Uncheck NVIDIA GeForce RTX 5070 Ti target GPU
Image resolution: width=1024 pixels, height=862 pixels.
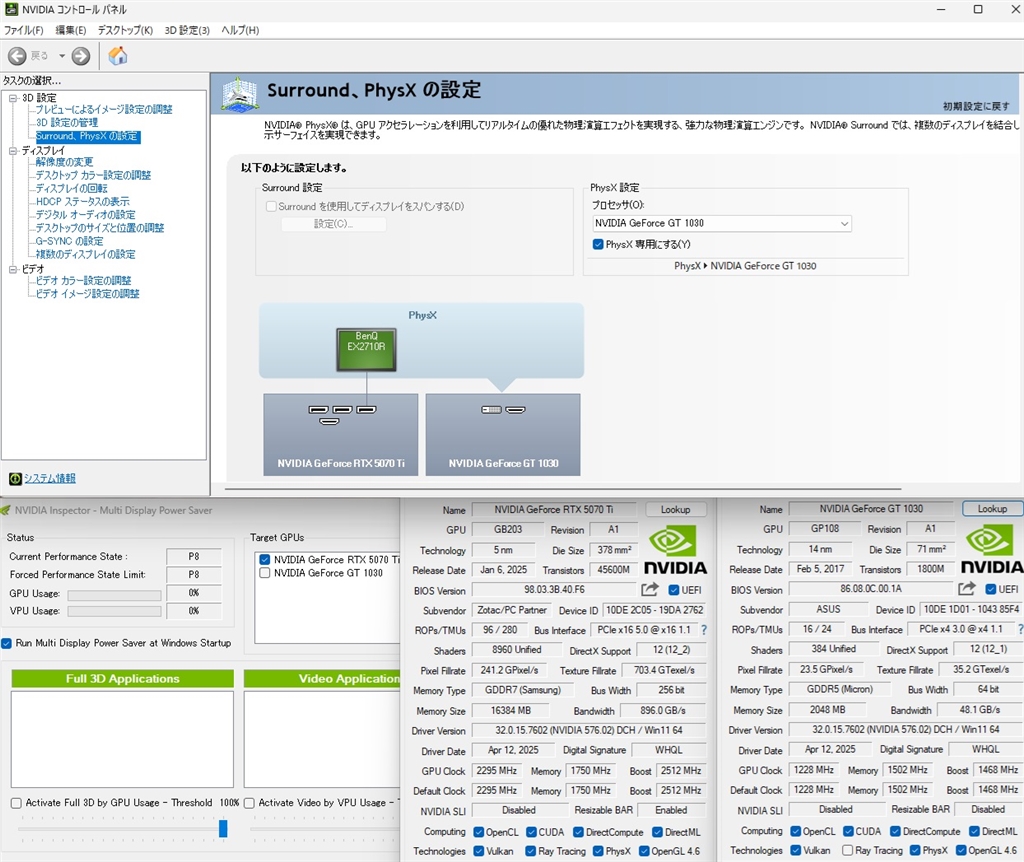coord(264,560)
